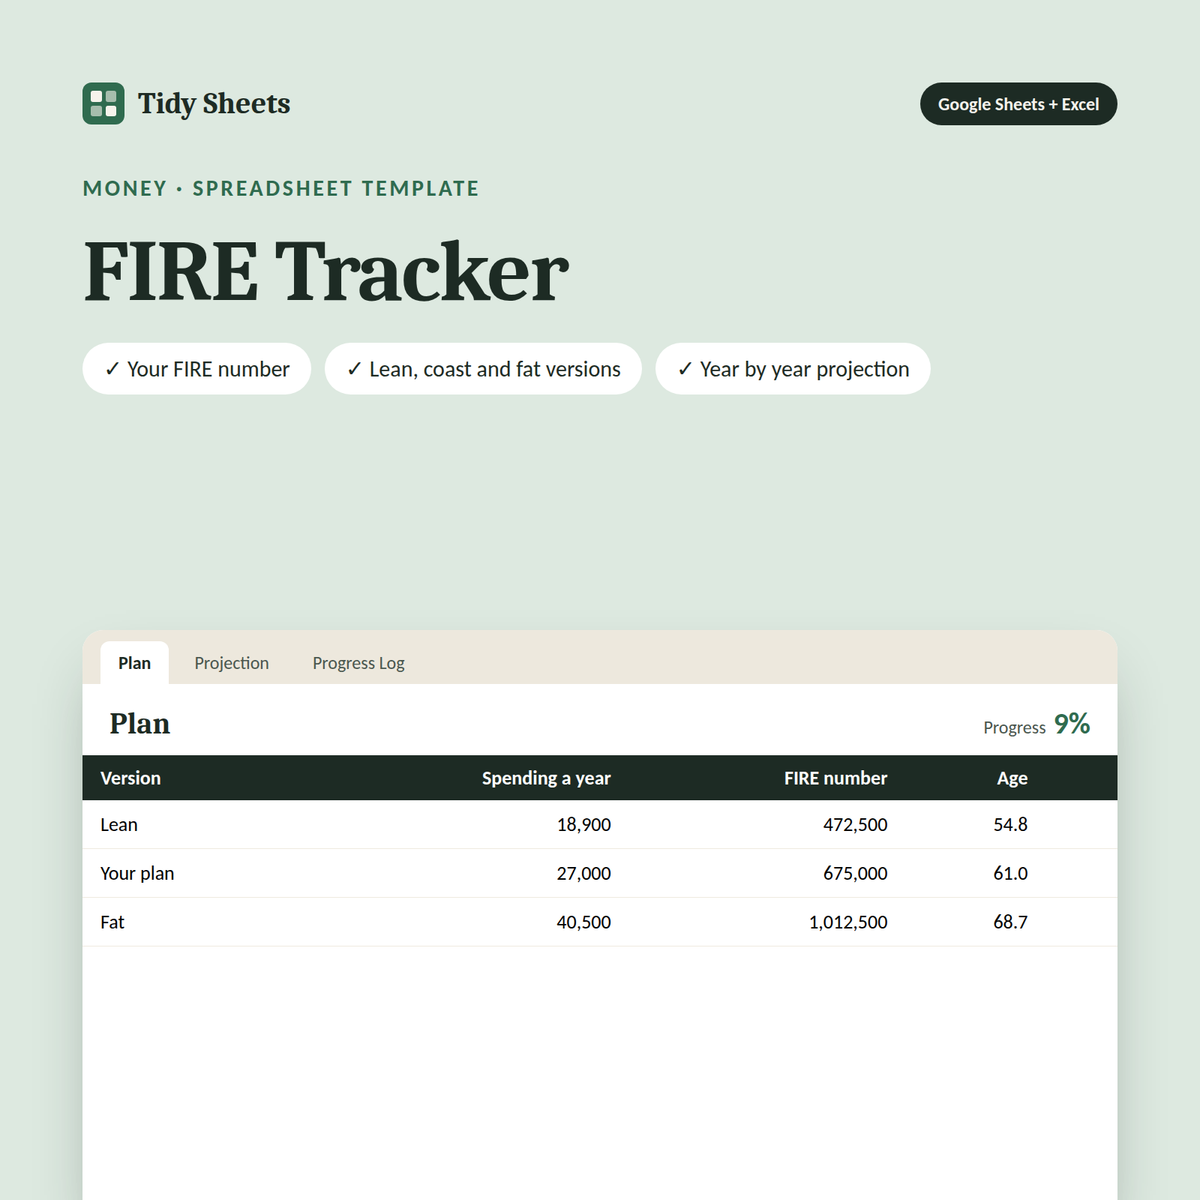
Task: Click the 'MONEY · SPREADSHEET TEMPLATE' label
Action: pyautogui.click(x=281, y=188)
